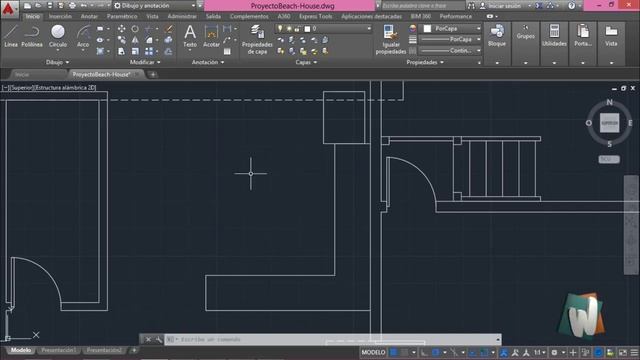
Task: Expand the Propiedades panel
Action: pos(425,62)
